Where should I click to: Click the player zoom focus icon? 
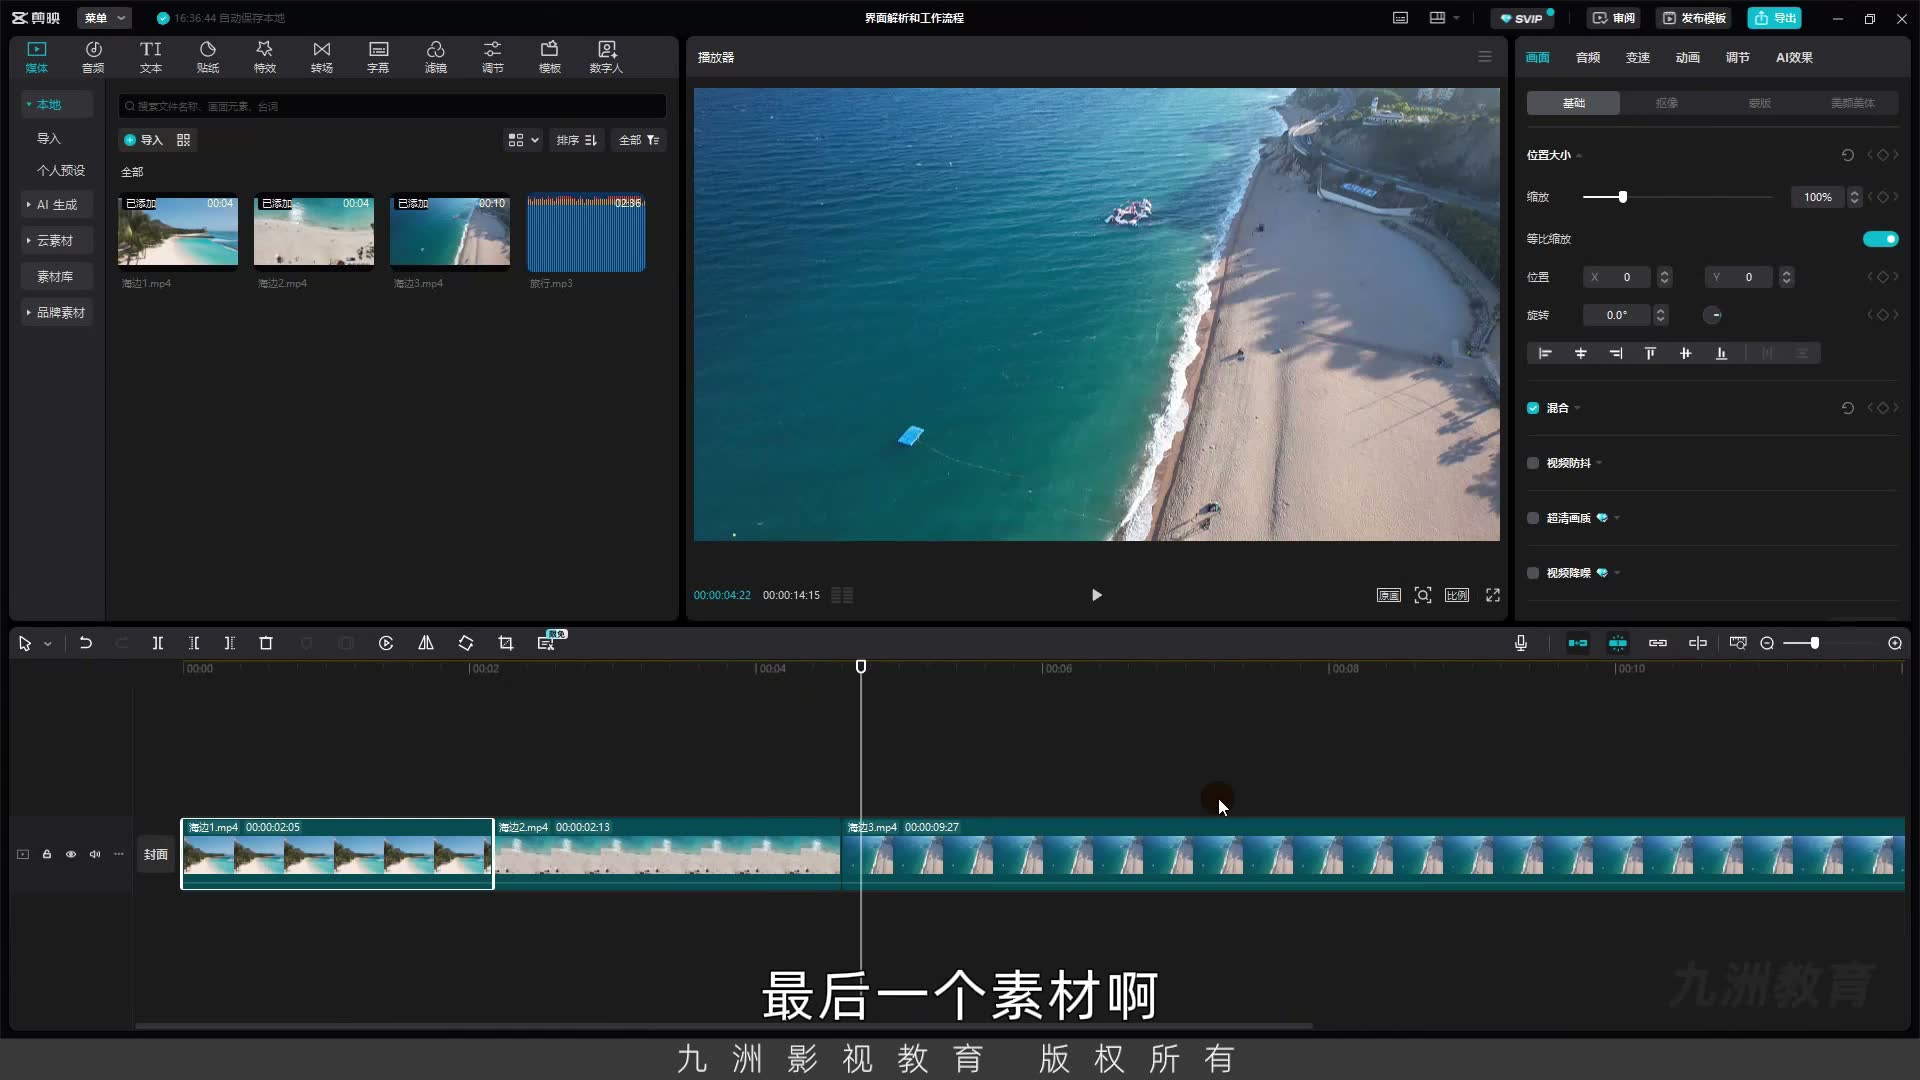tap(1423, 595)
